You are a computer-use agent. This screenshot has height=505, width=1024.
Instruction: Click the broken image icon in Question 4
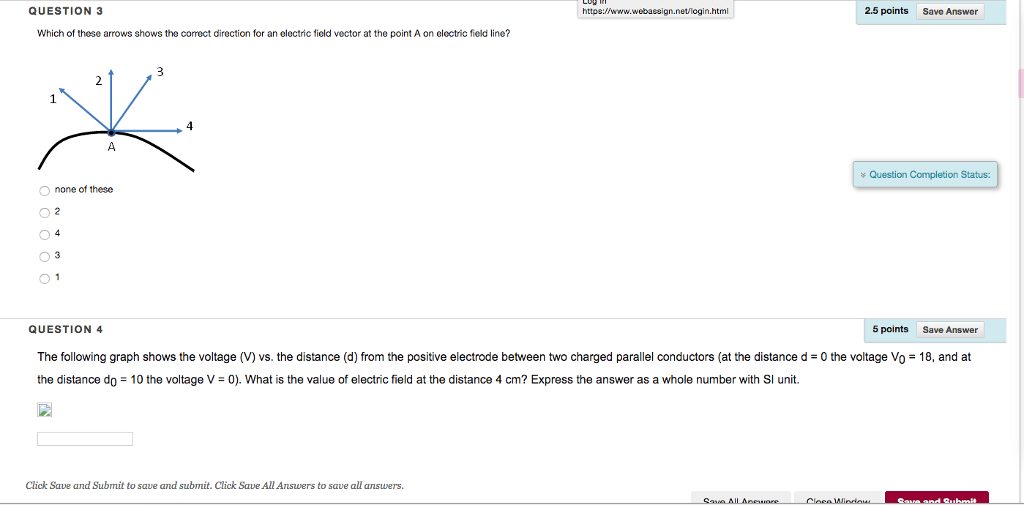[44, 410]
